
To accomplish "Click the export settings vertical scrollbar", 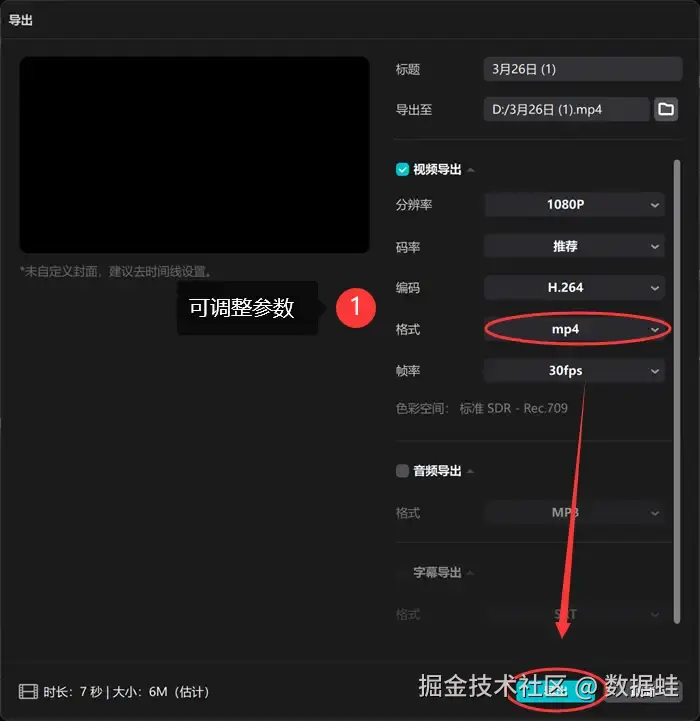I will 677,391.
